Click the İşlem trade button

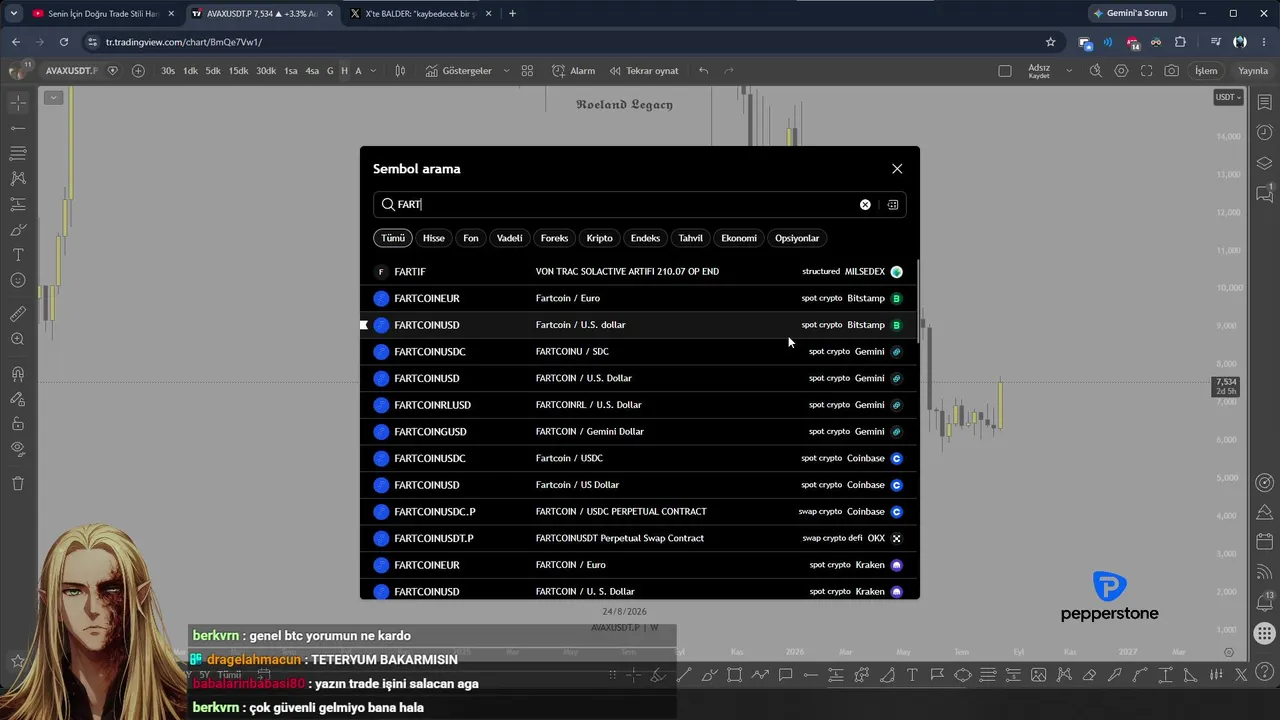(1207, 71)
